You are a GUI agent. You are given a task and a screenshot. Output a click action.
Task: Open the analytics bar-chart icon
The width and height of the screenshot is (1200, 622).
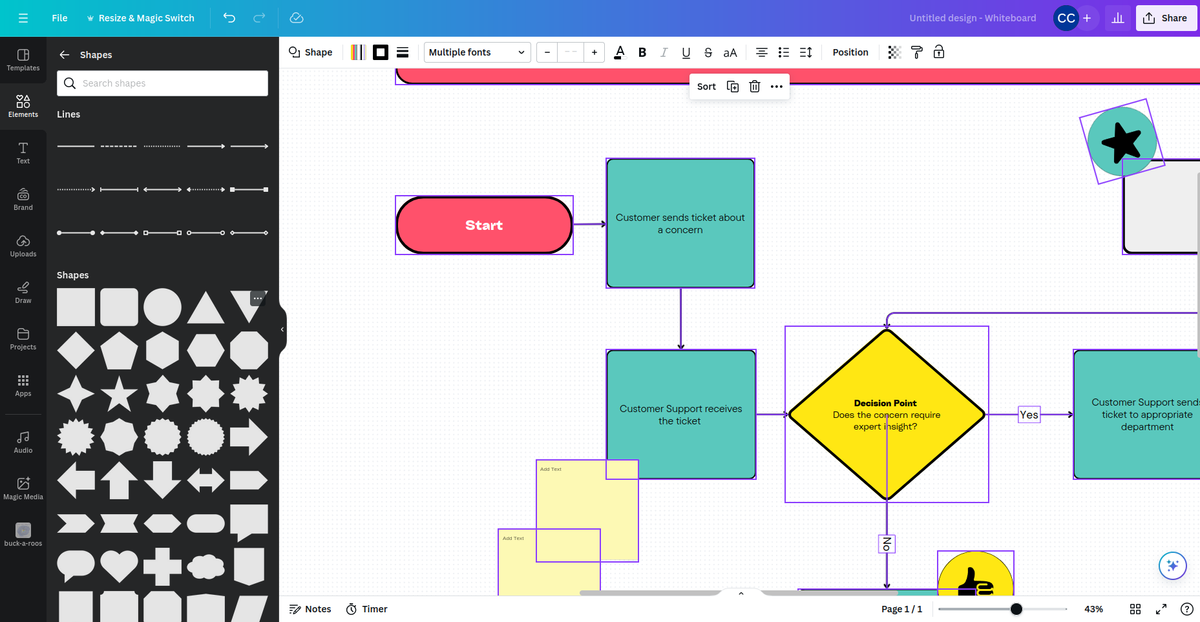[x=1119, y=18]
